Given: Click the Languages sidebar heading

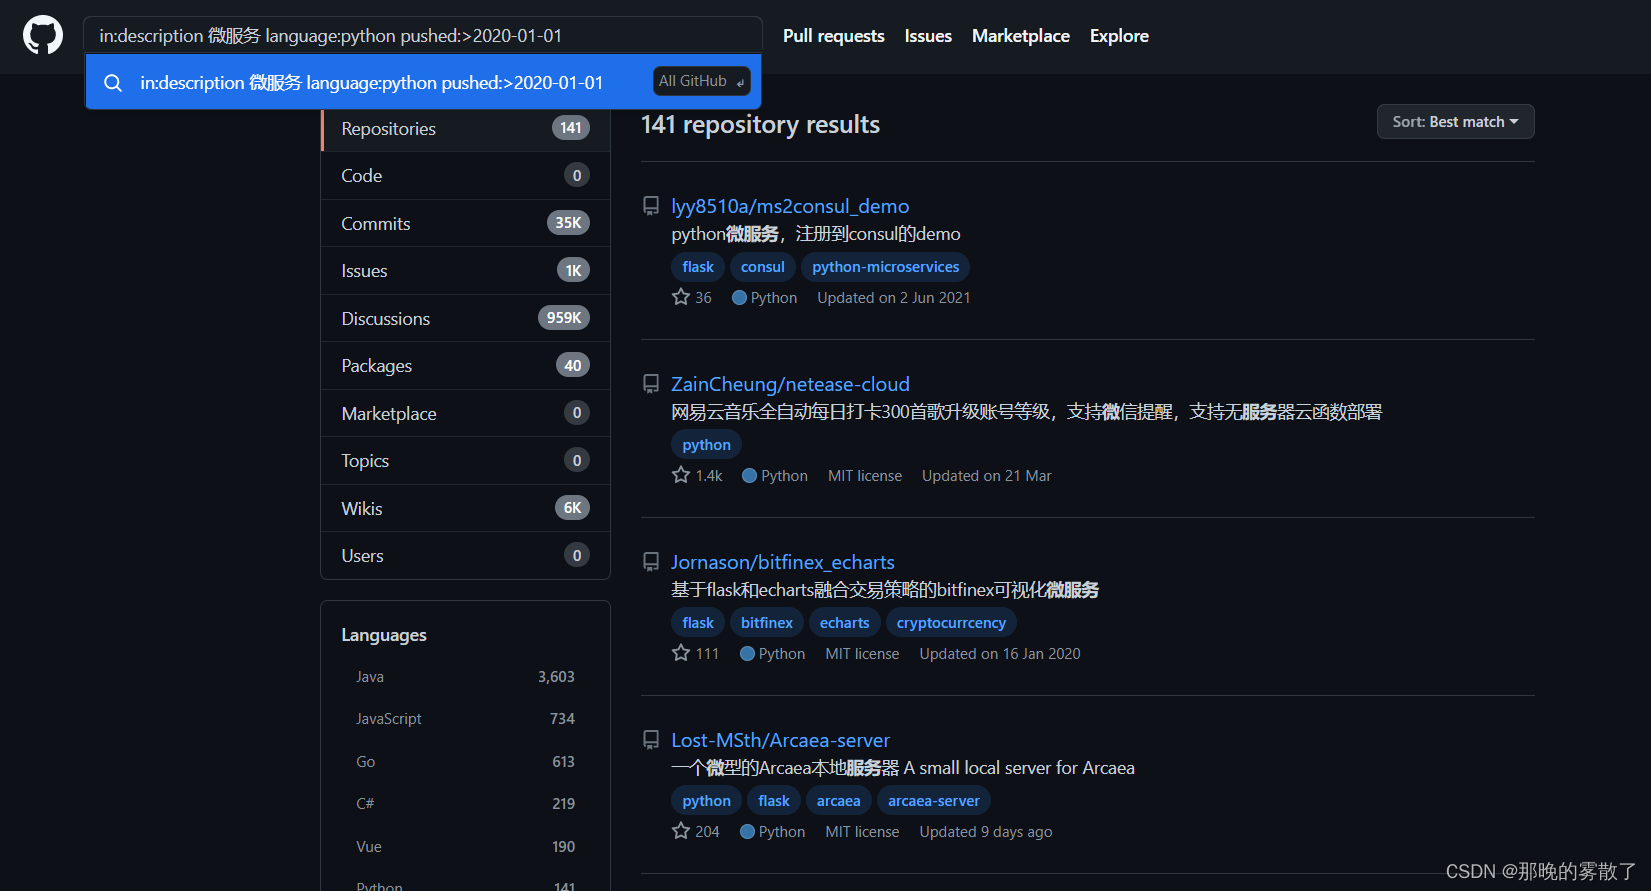Looking at the screenshot, I should [384, 635].
